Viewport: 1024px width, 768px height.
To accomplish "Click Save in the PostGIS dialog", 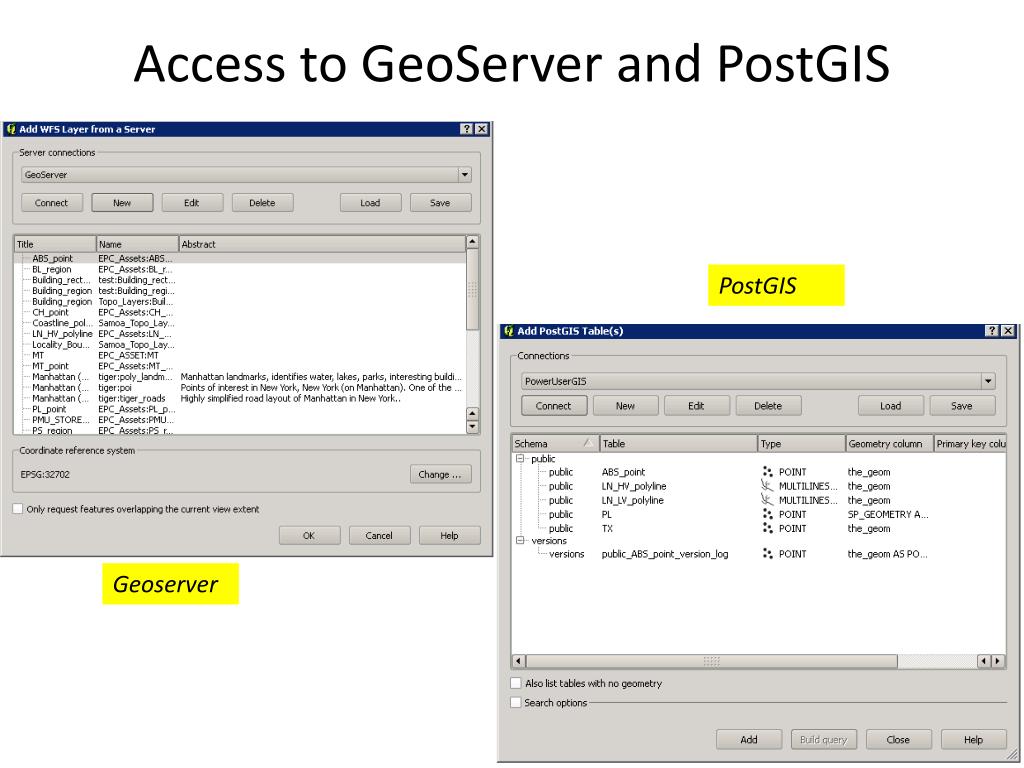I will coord(962,406).
